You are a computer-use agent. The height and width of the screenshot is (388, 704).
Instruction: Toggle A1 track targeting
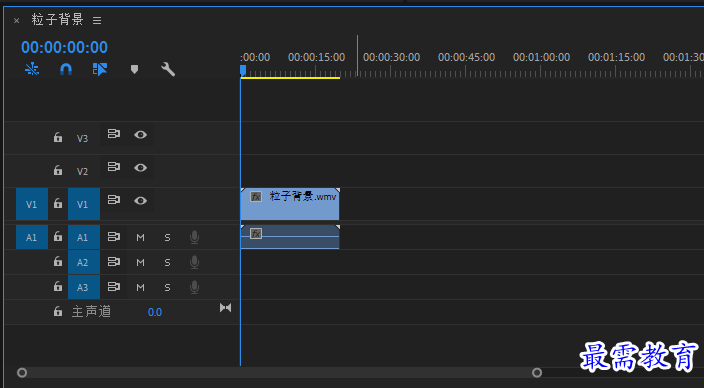coord(84,237)
